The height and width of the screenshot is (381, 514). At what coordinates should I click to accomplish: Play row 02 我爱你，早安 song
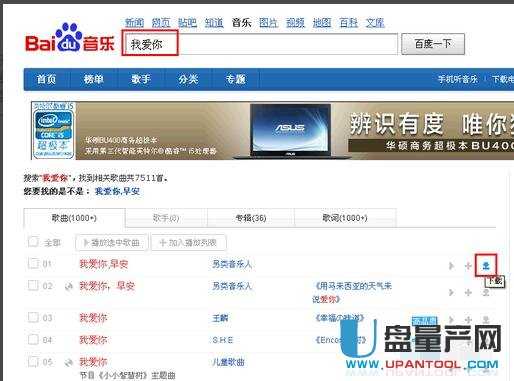click(x=451, y=292)
